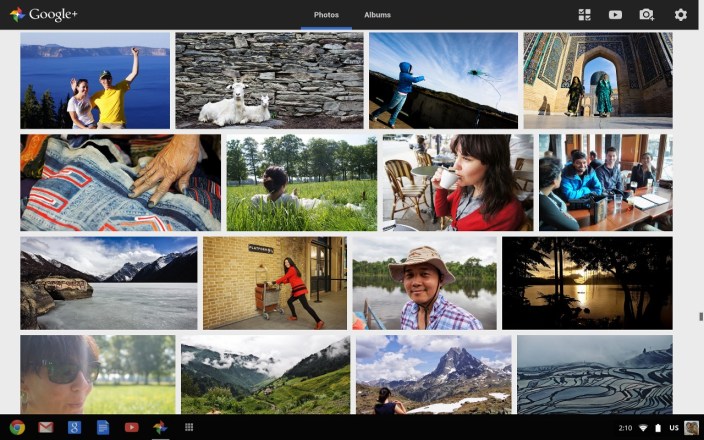Open the white goats photo
The width and height of the screenshot is (704, 440).
point(269,80)
